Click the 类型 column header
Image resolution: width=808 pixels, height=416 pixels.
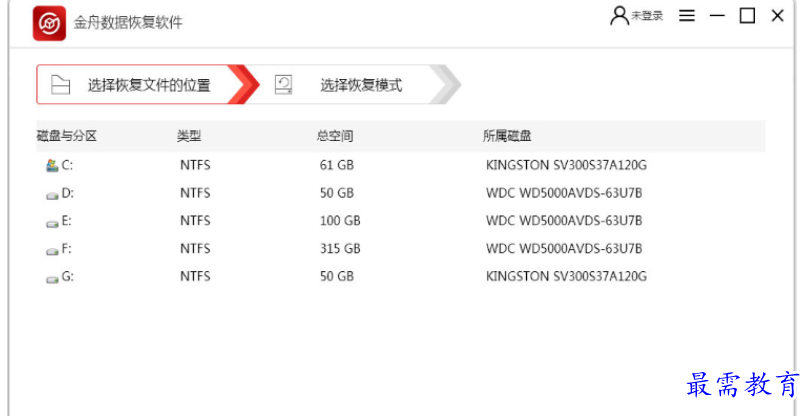tap(189, 136)
